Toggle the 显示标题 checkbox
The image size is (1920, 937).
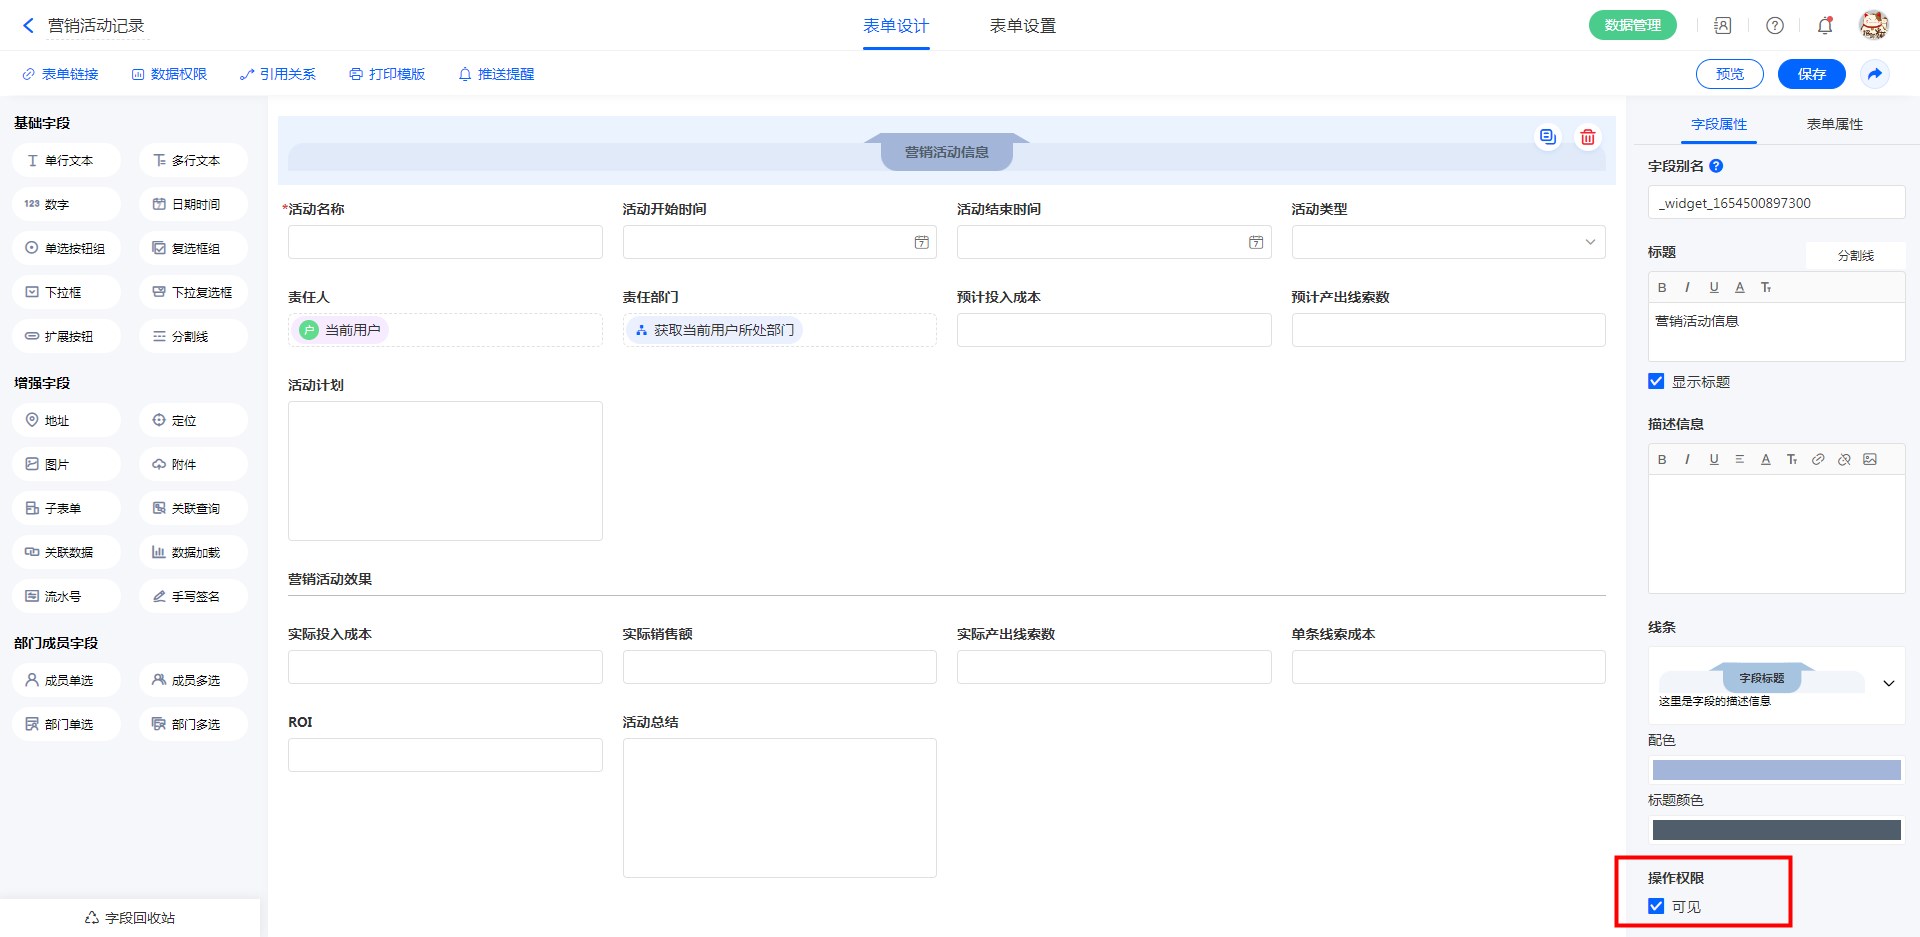tap(1656, 382)
